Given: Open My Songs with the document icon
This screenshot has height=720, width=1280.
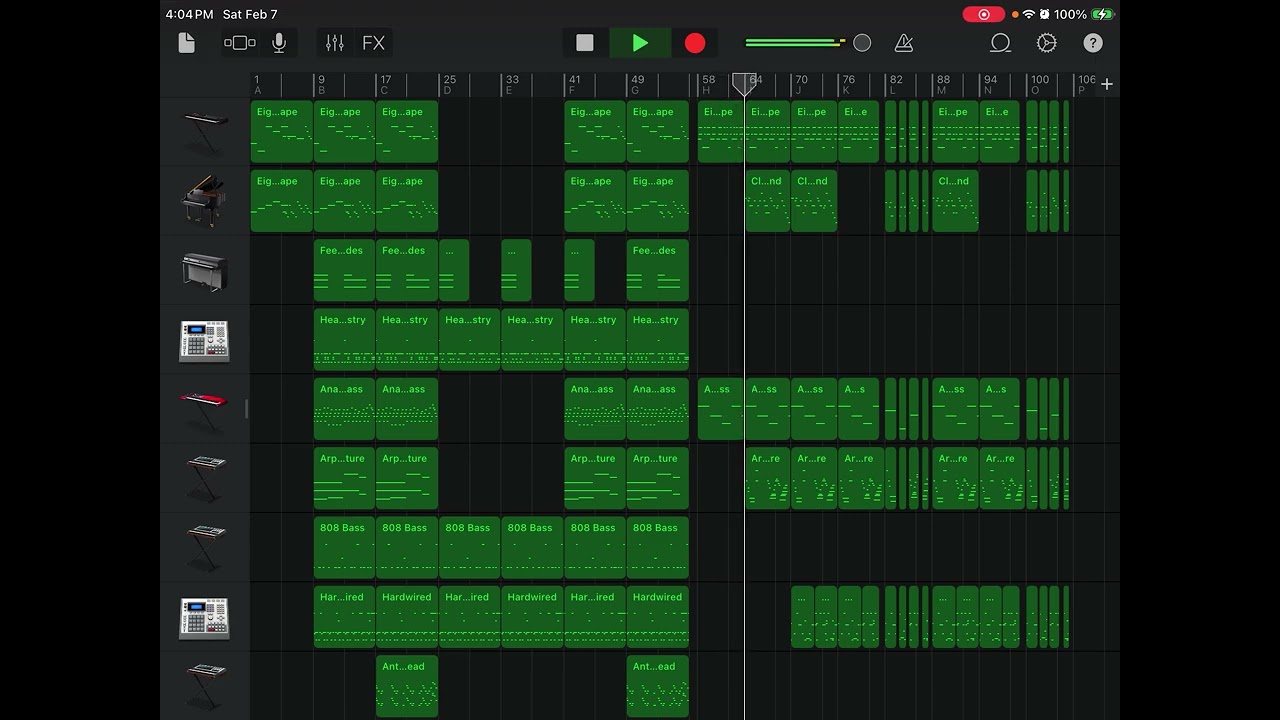Looking at the screenshot, I should pos(187,43).
